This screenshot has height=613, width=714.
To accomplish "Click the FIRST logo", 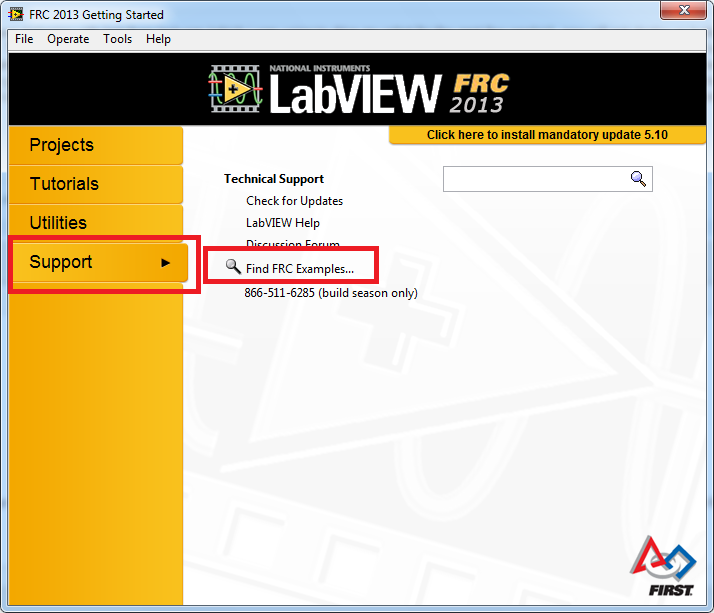I will click(663, 566).
